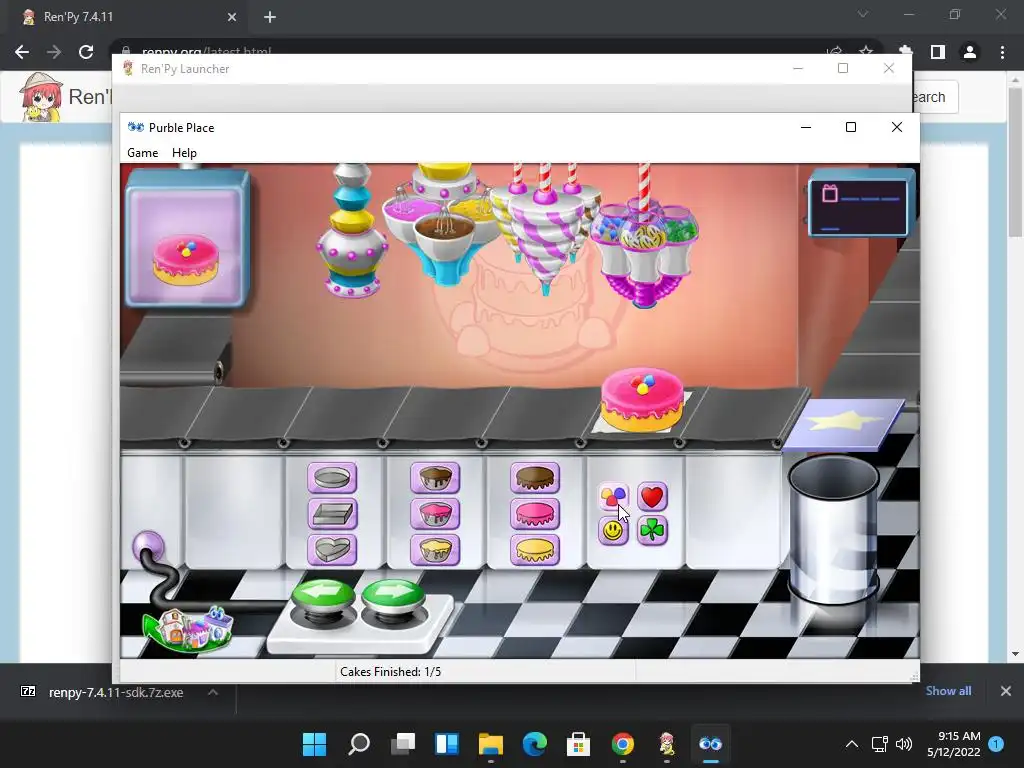
Task: Click the star shipping pad
Action: point(843,424)
